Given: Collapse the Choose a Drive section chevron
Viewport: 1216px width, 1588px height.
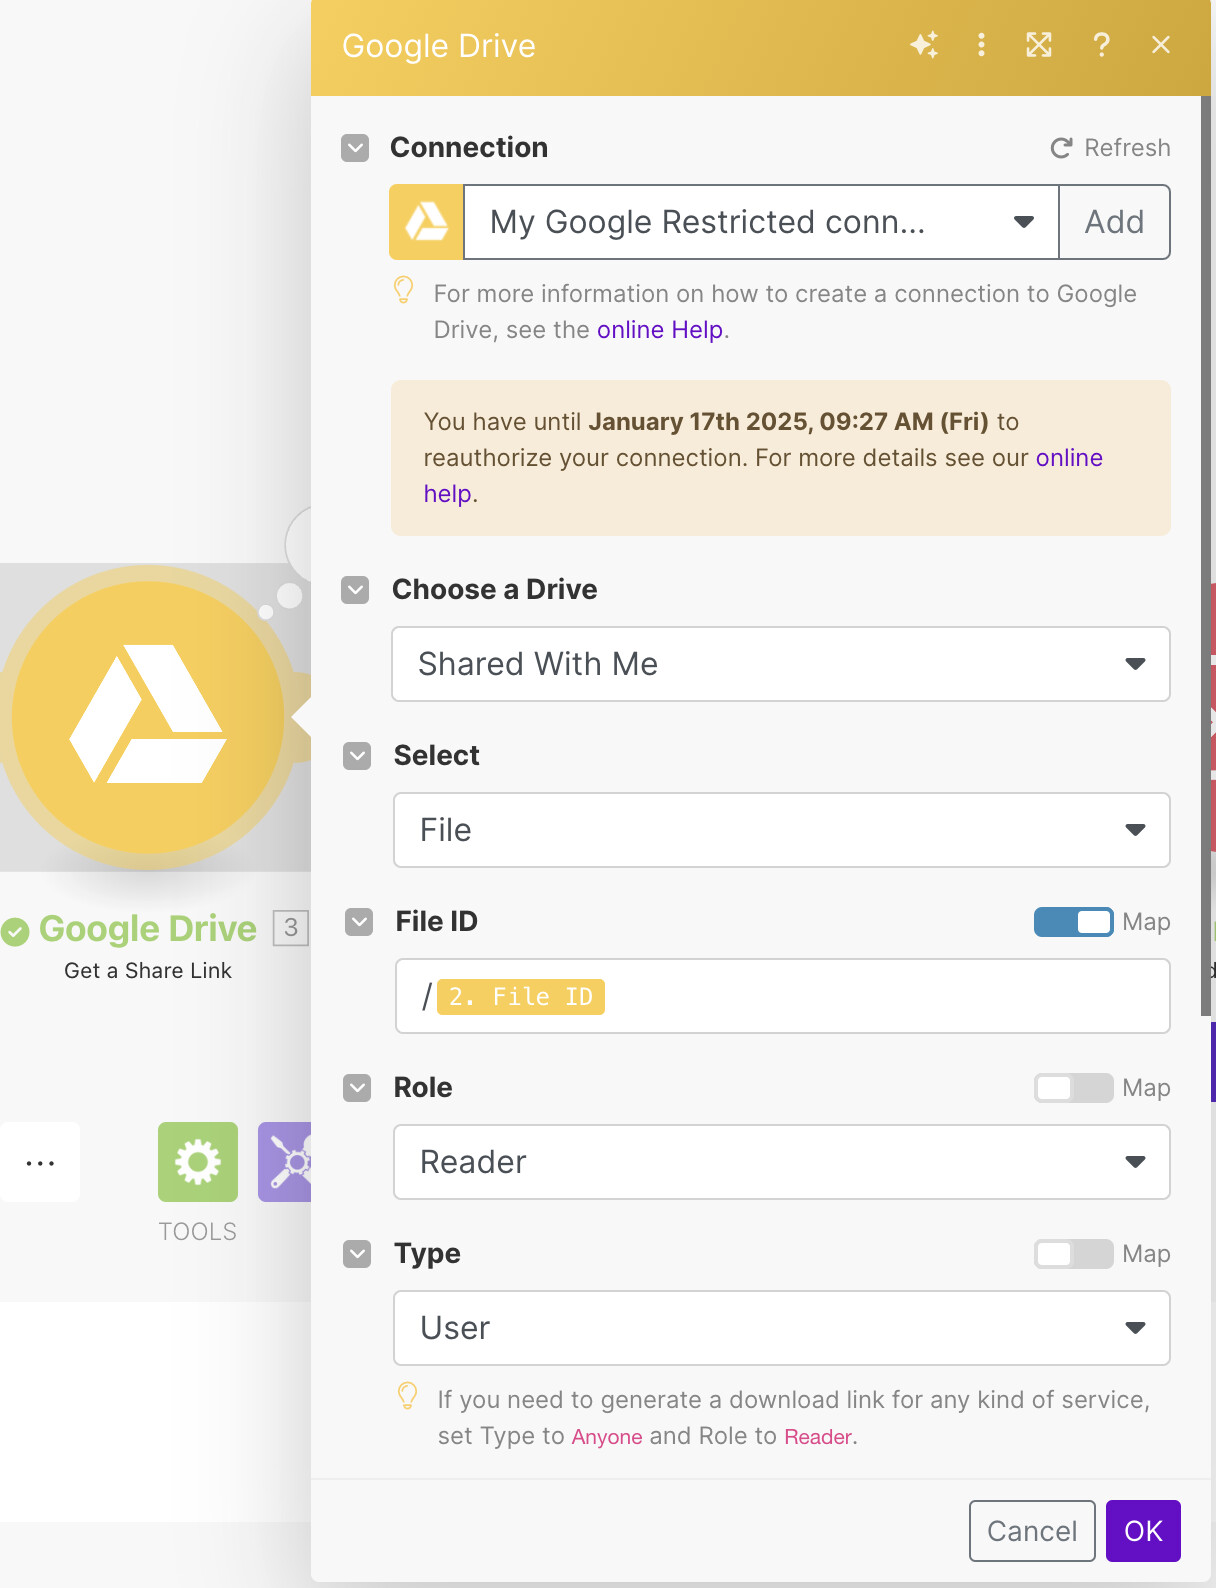Looking at the screenshot, I should click(x=355, y=590).
